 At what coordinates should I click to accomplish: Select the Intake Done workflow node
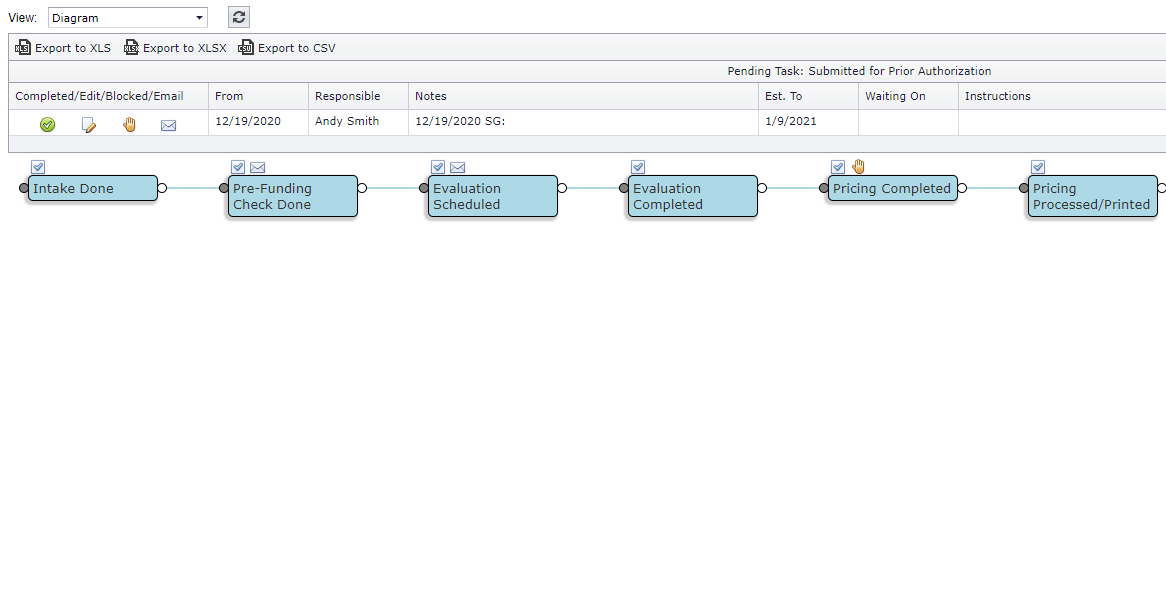click(92, 189)
